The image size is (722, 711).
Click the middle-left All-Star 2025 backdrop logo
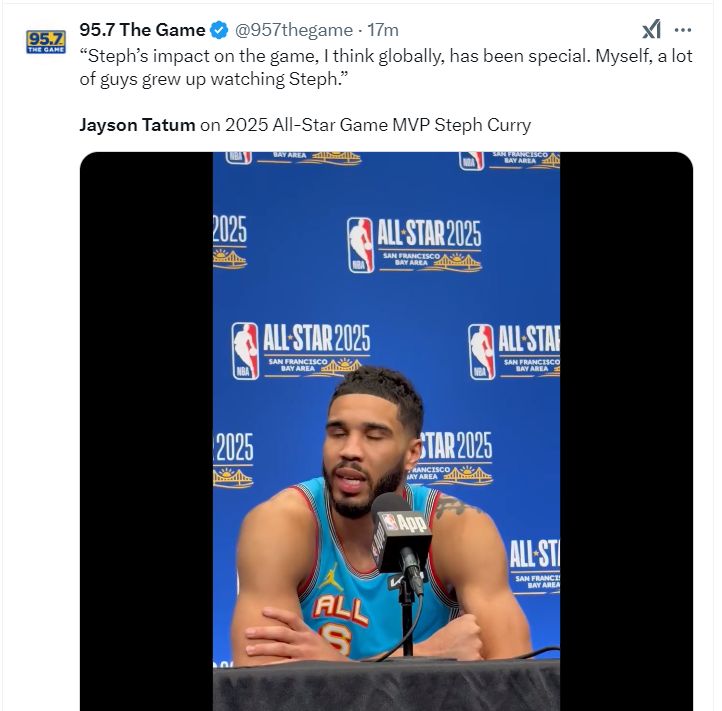coord(300,350)
